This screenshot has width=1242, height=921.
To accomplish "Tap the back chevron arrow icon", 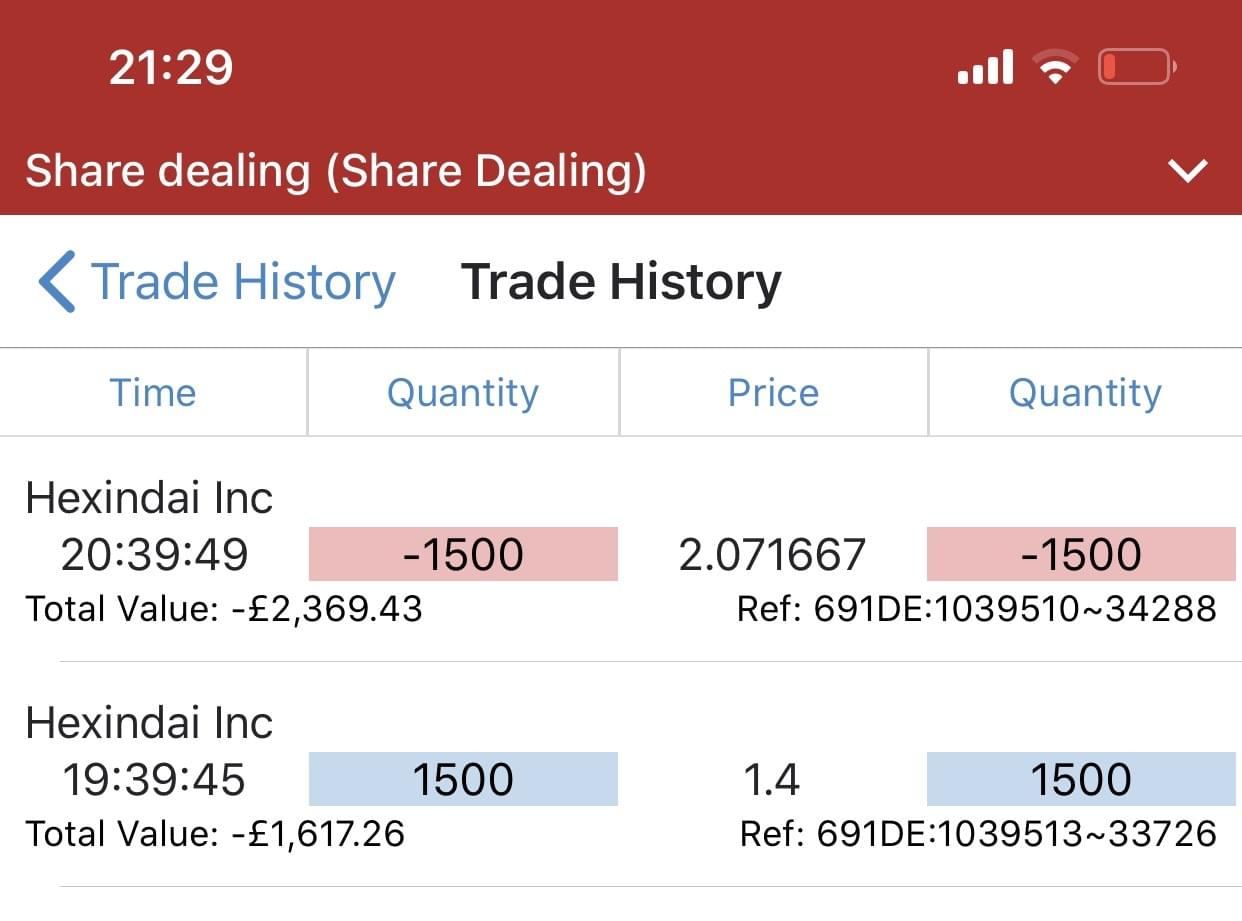I will [57, 282].
